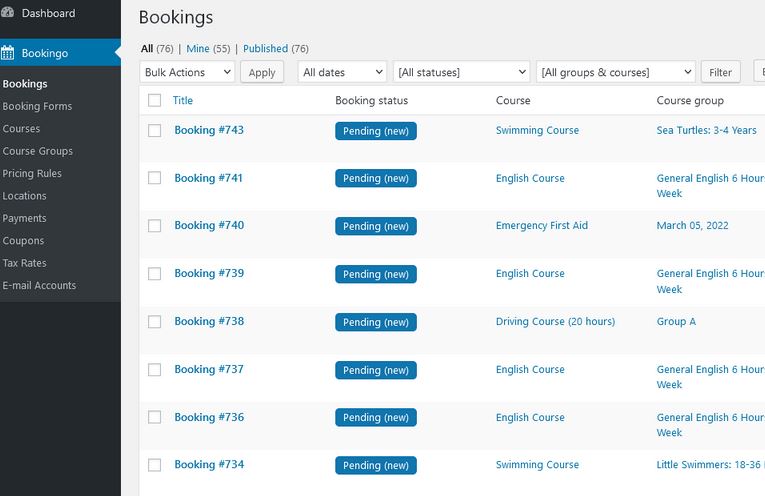The width and height of the screenshot is (765, 496).
Task: Click the Bookingo calendar icon
Action: pos(8,52)
